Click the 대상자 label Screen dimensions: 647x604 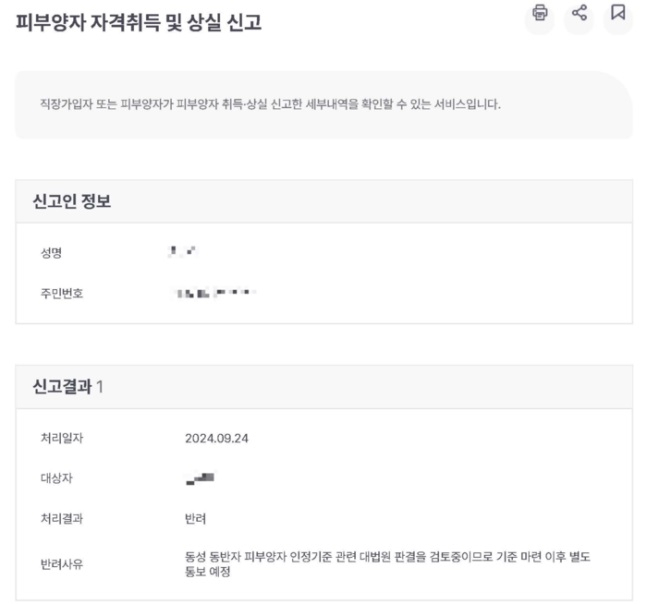click(57, 478)
